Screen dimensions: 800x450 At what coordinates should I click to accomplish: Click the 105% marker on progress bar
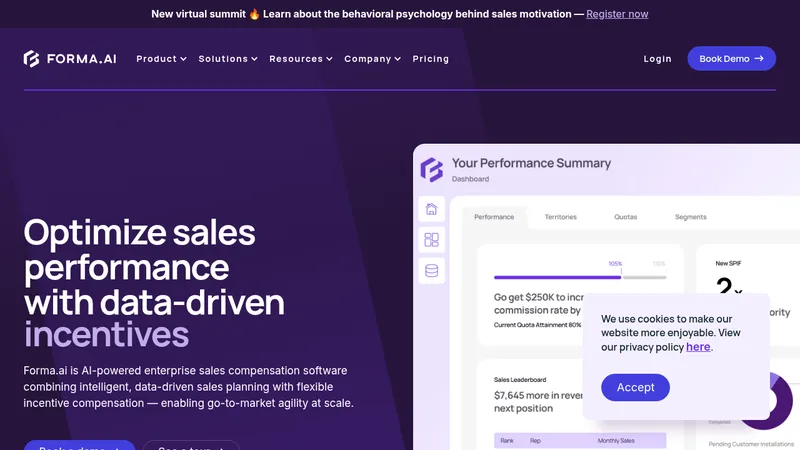pos(615,264)
